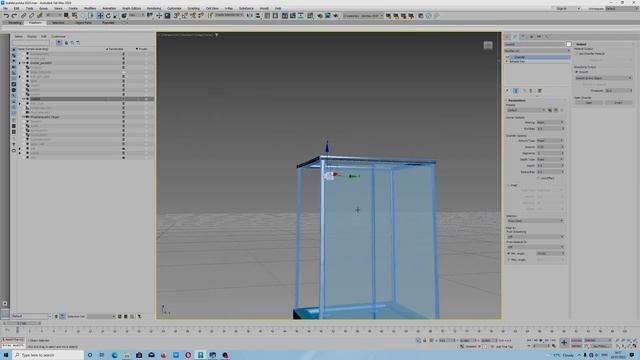Open the Modifier List dropdown
640x360 pixels.
[x=537, y=51]
